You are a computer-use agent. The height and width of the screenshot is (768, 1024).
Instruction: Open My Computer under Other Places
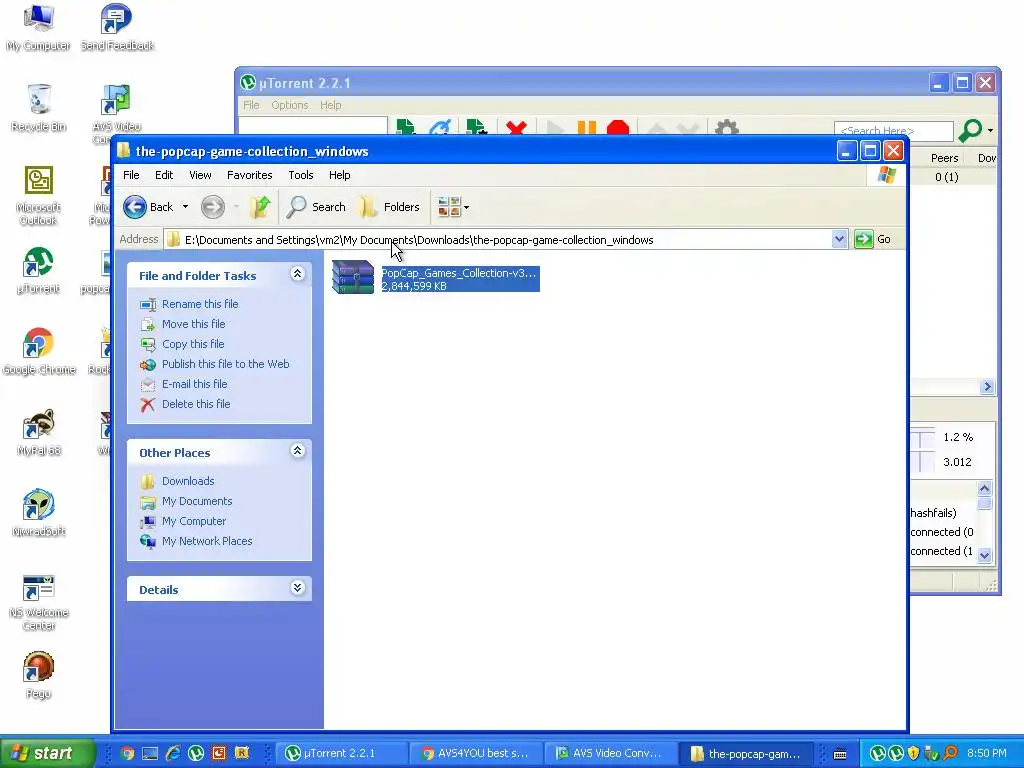coord(194,521)
